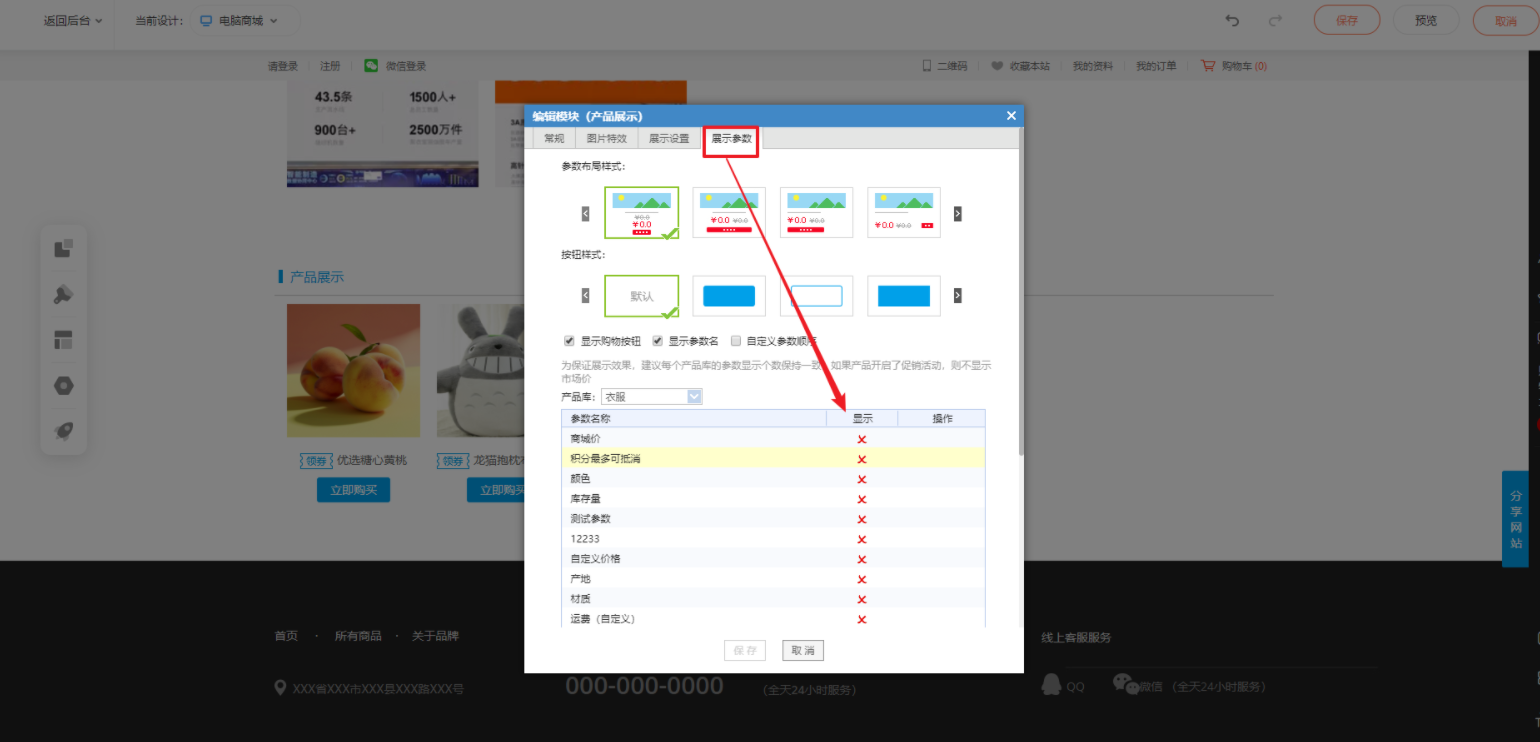The width and height of the screenshot is (1540, 742).
Task: Click 立即购买 under 优选糖心黄桃
Action: tap(353, 490)
